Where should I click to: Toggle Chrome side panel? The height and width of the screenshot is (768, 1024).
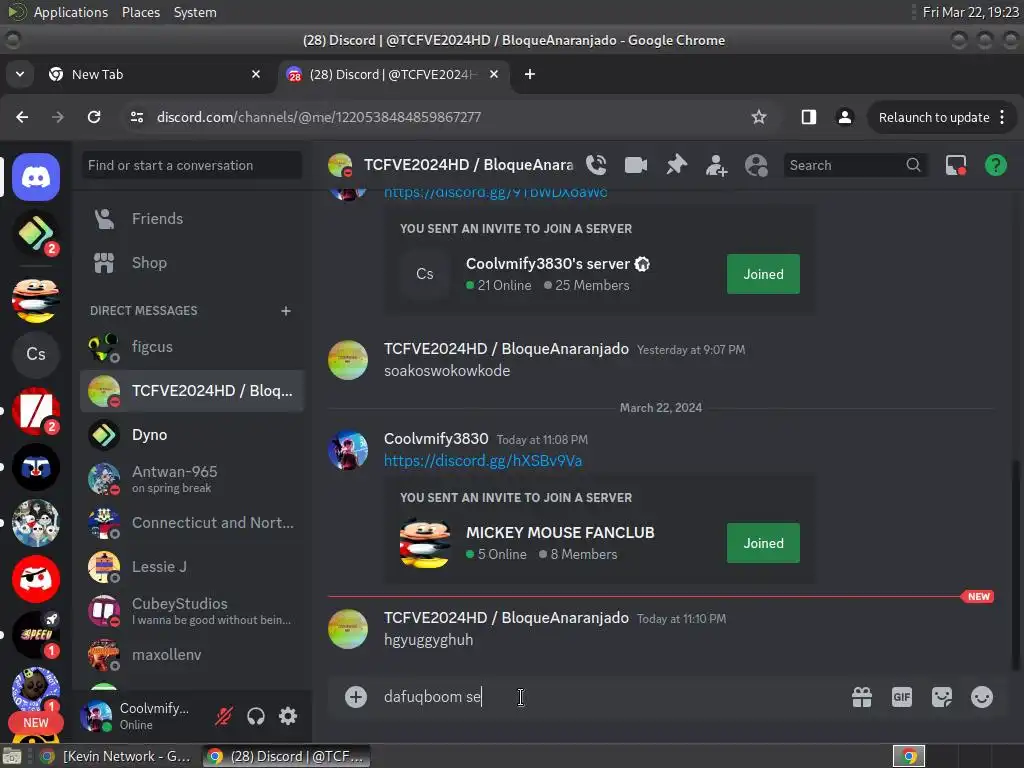[x=808, y=117]
